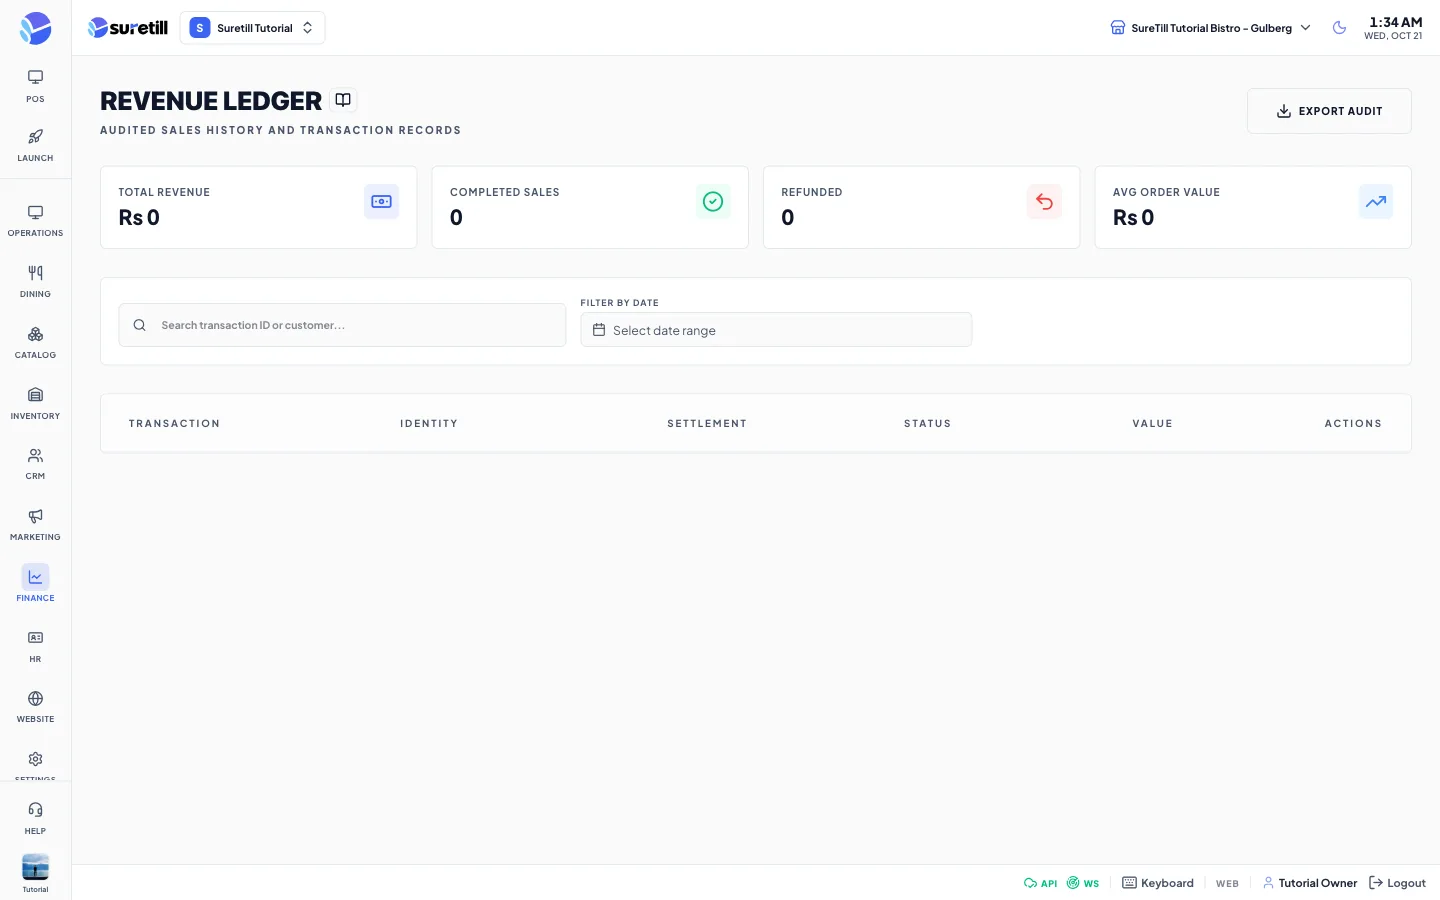This screenshot has width=1440, height=900.
Task: Click the Total Revenue cash icon
Action: click(381, 202)
